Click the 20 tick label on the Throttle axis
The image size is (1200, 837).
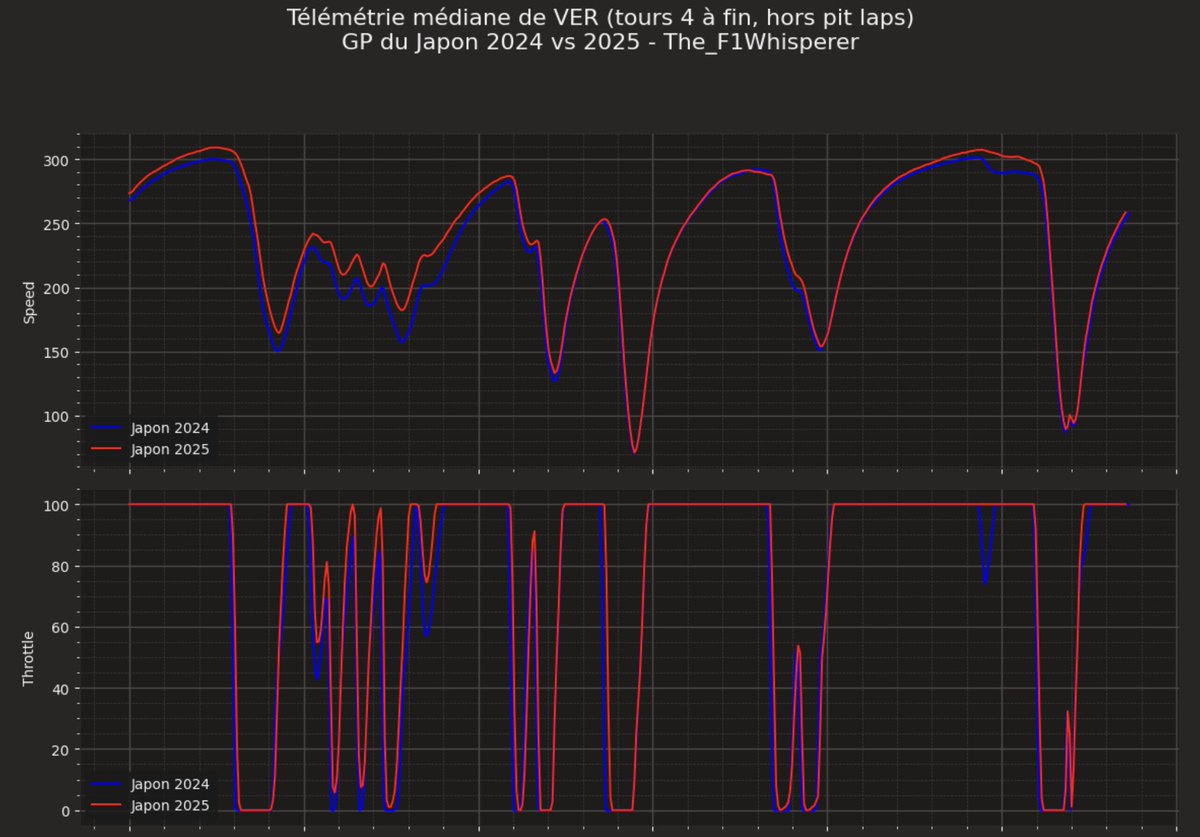point(58,750)
